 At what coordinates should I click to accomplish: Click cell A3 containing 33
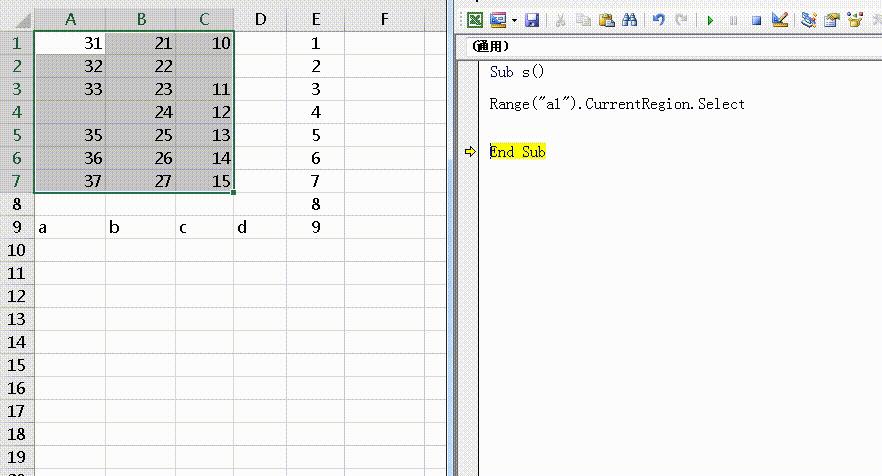pyautogui.click(x=70, y=89)
